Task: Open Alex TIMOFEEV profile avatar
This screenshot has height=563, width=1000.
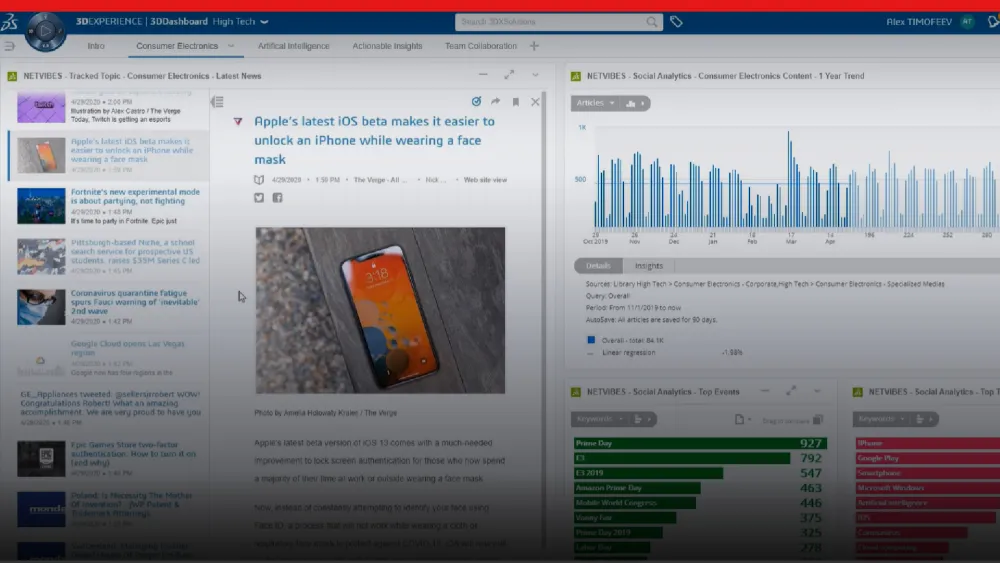Action: [x=968, y=22]
